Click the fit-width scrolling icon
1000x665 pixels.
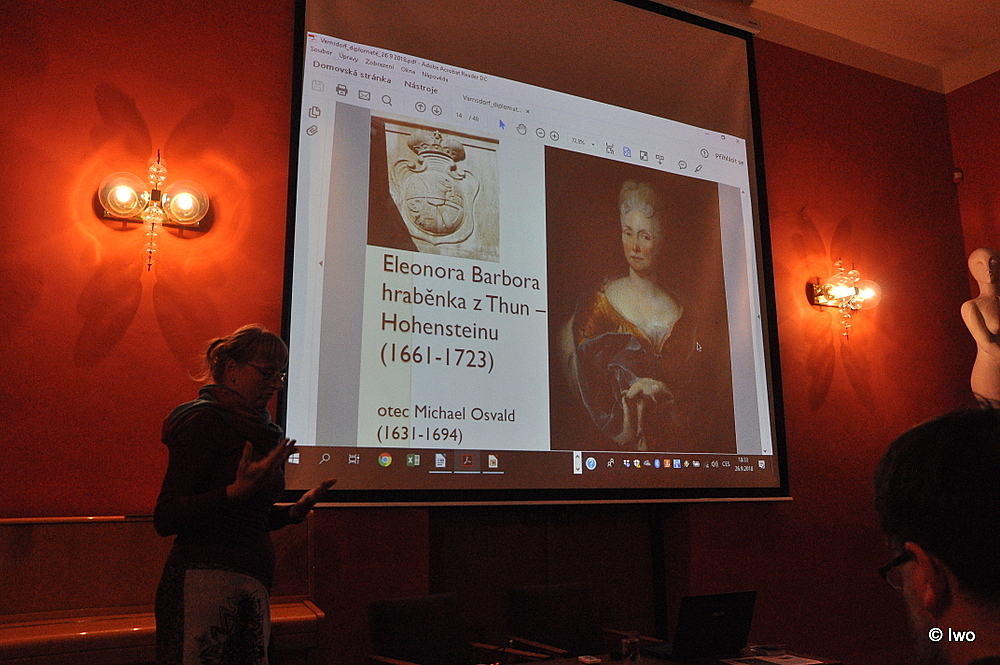(x=610, y=149)
